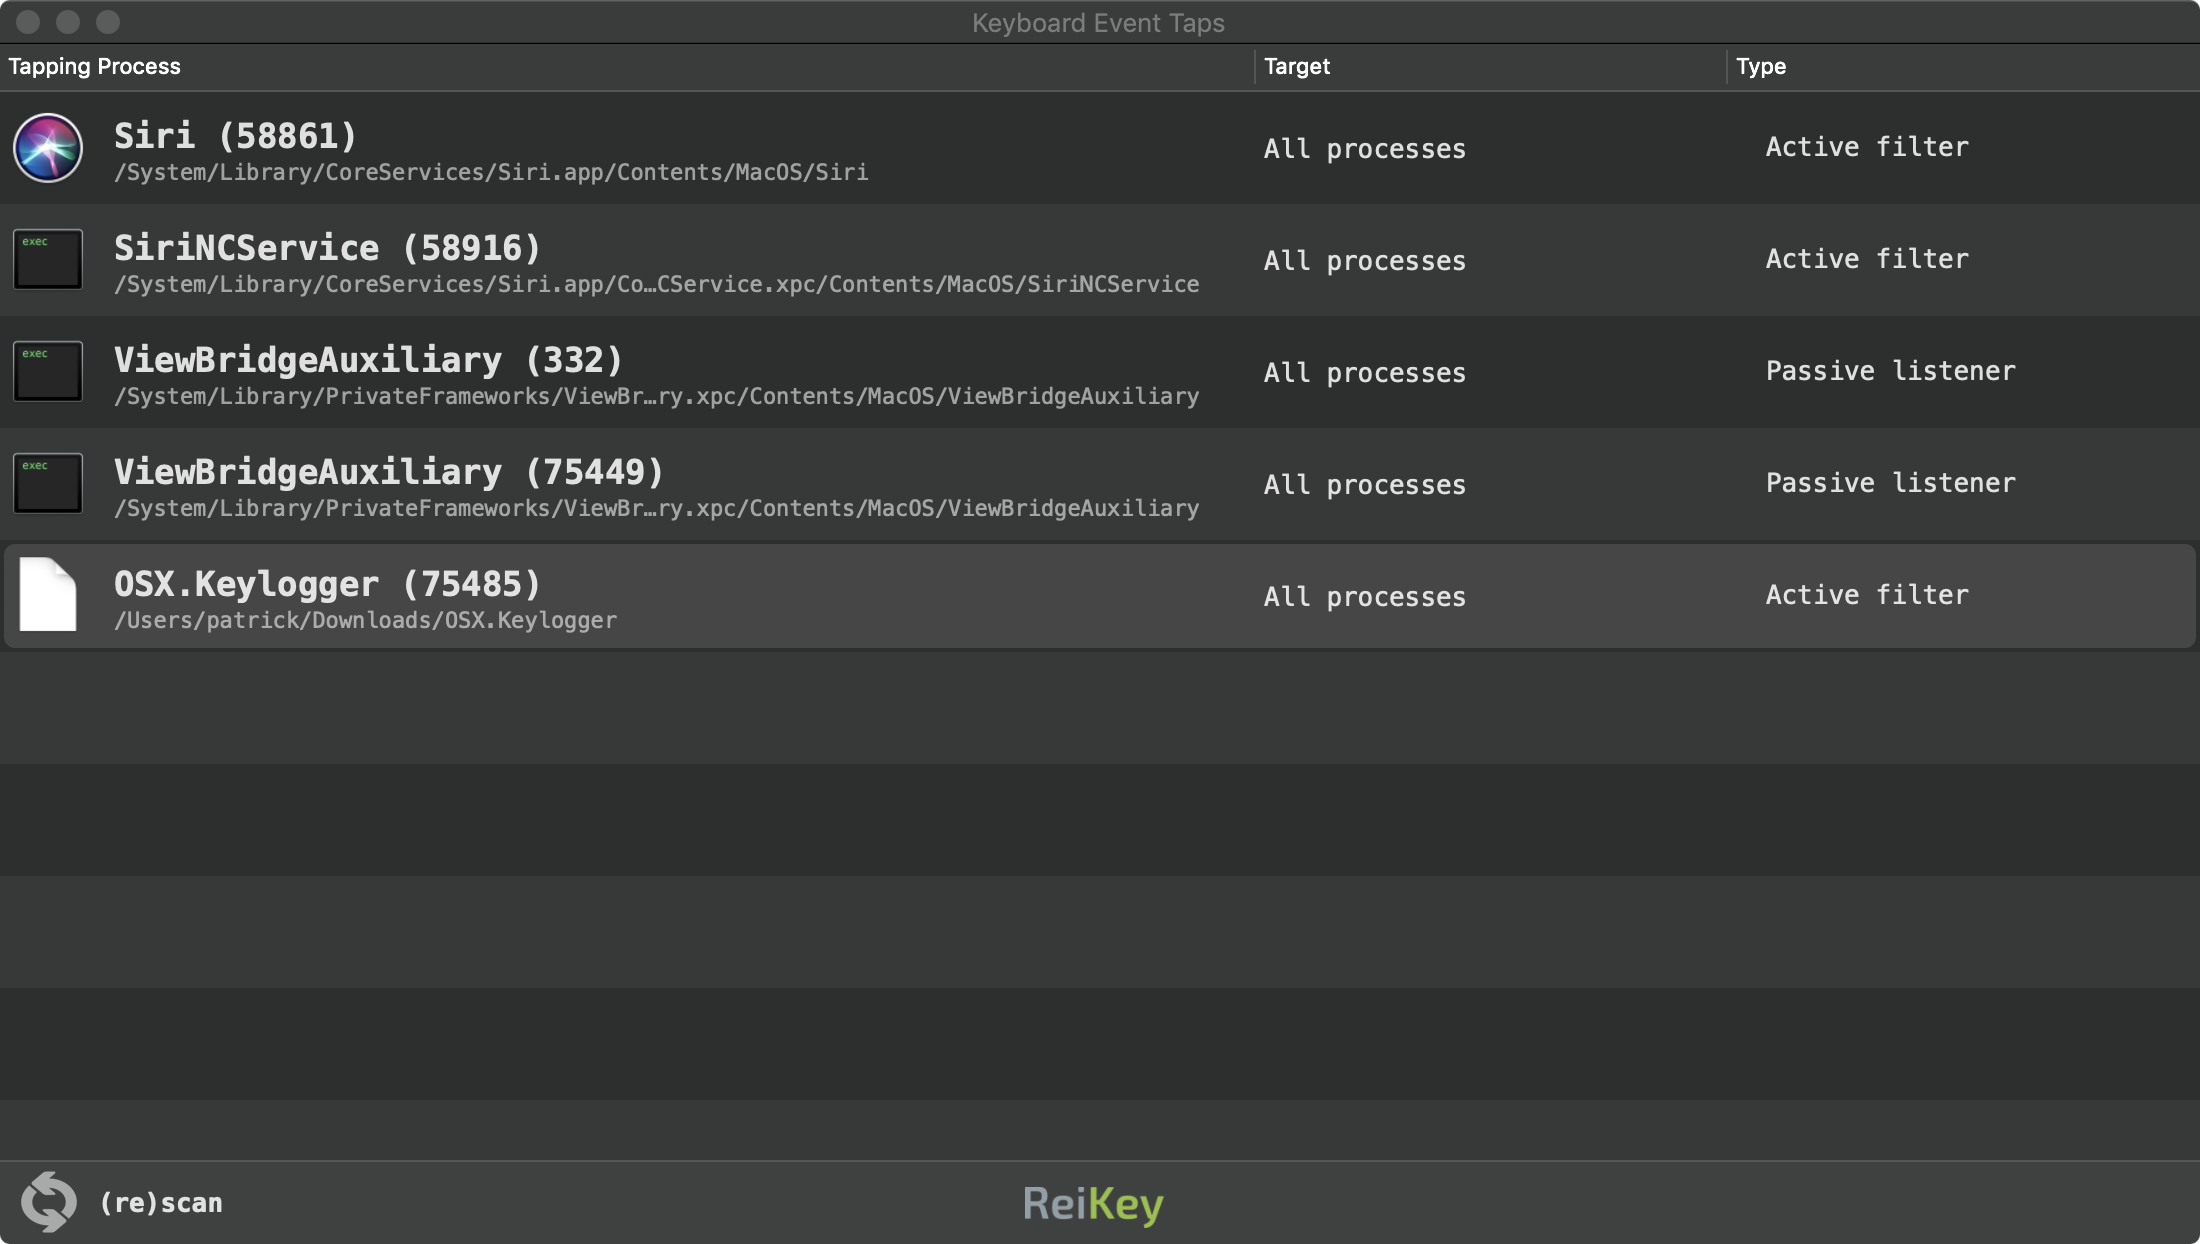Sort by the Type column header
This screenshot has height=1244, width=2200.
point(1761,67)
